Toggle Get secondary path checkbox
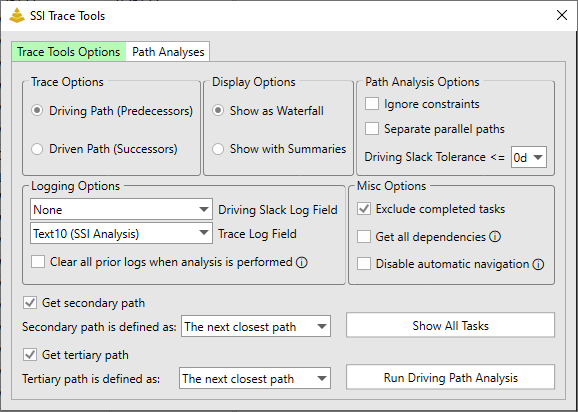This screenshot has width=578, height=412. pyautogui.click(x=30, y=303)
